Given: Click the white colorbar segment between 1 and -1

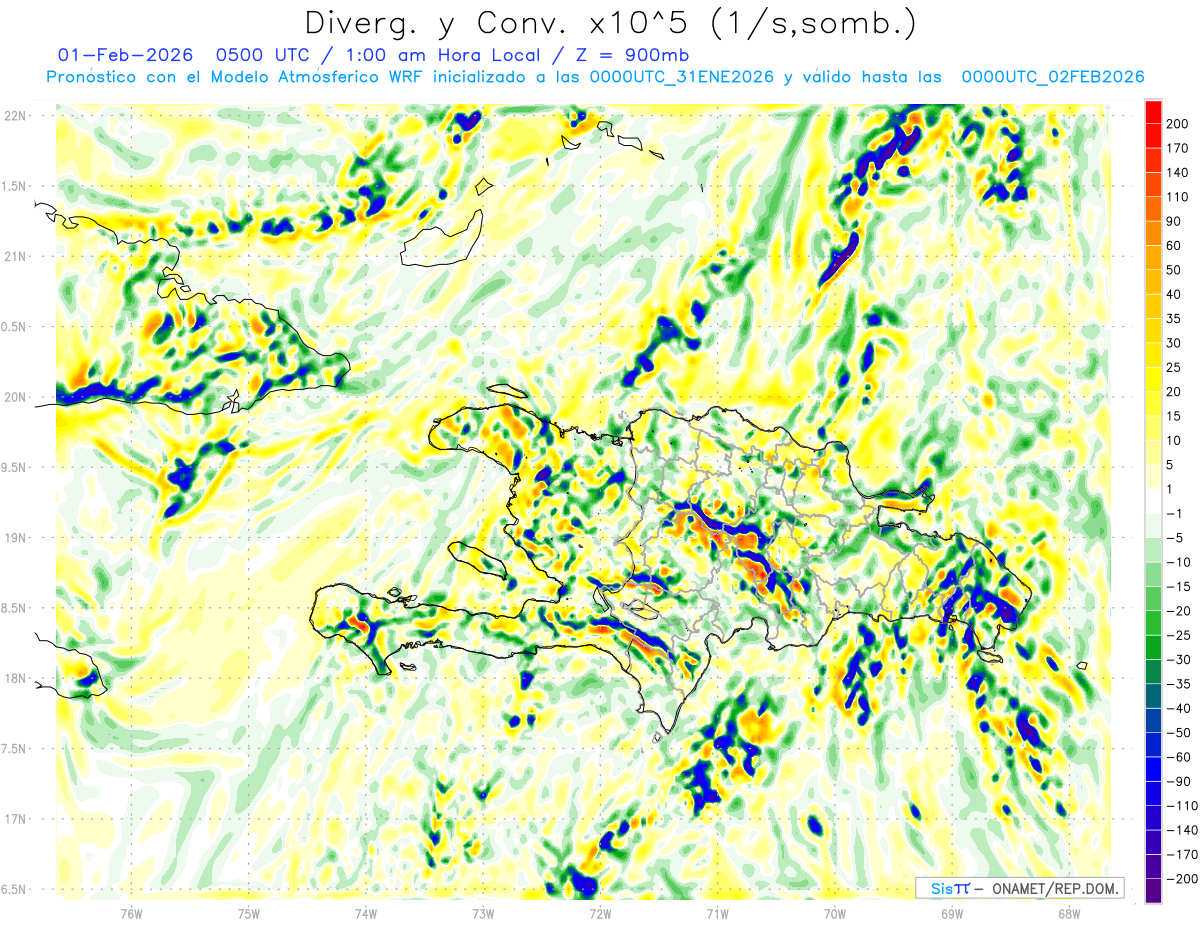Looking at the screenshot, I should point(1152,501).
